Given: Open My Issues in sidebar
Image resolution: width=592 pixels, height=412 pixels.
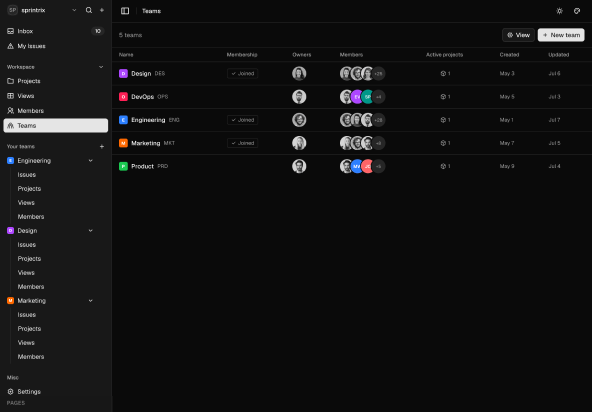Looking at the screenshot, I should [x=56, y=46].
